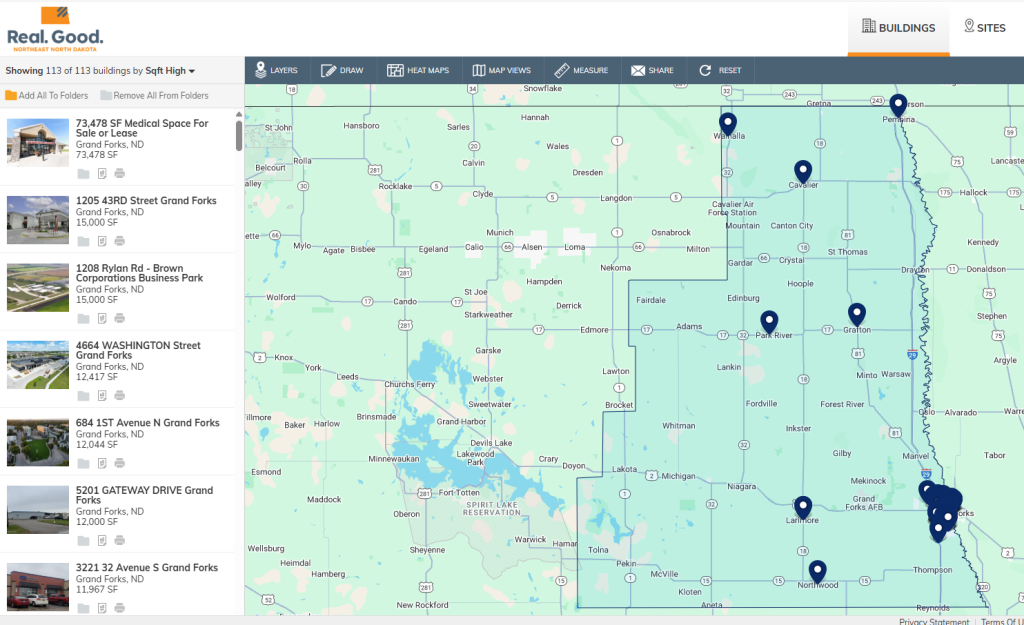Add 1205 43RD Street to a folder

pyautogui.click(x=84, y=241)
